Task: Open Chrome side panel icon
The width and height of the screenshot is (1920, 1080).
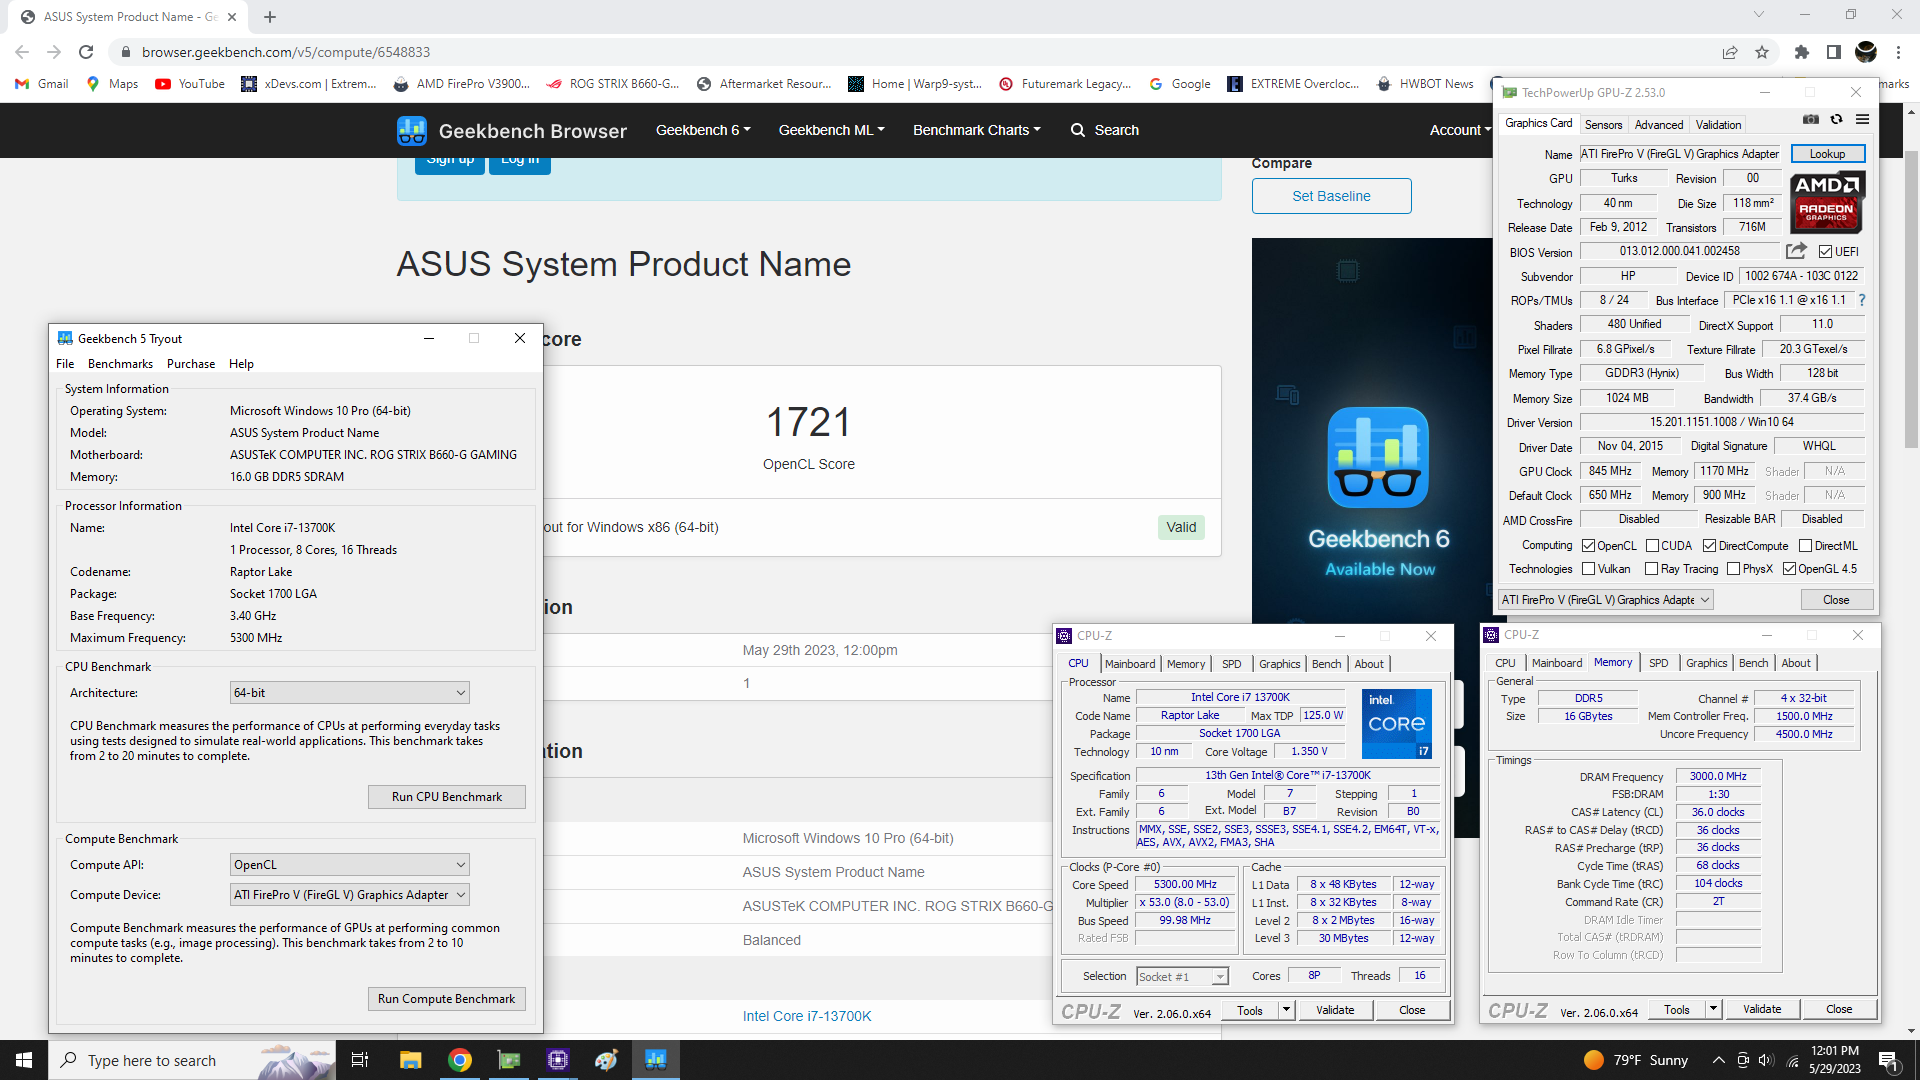Action: point(1833,52)
